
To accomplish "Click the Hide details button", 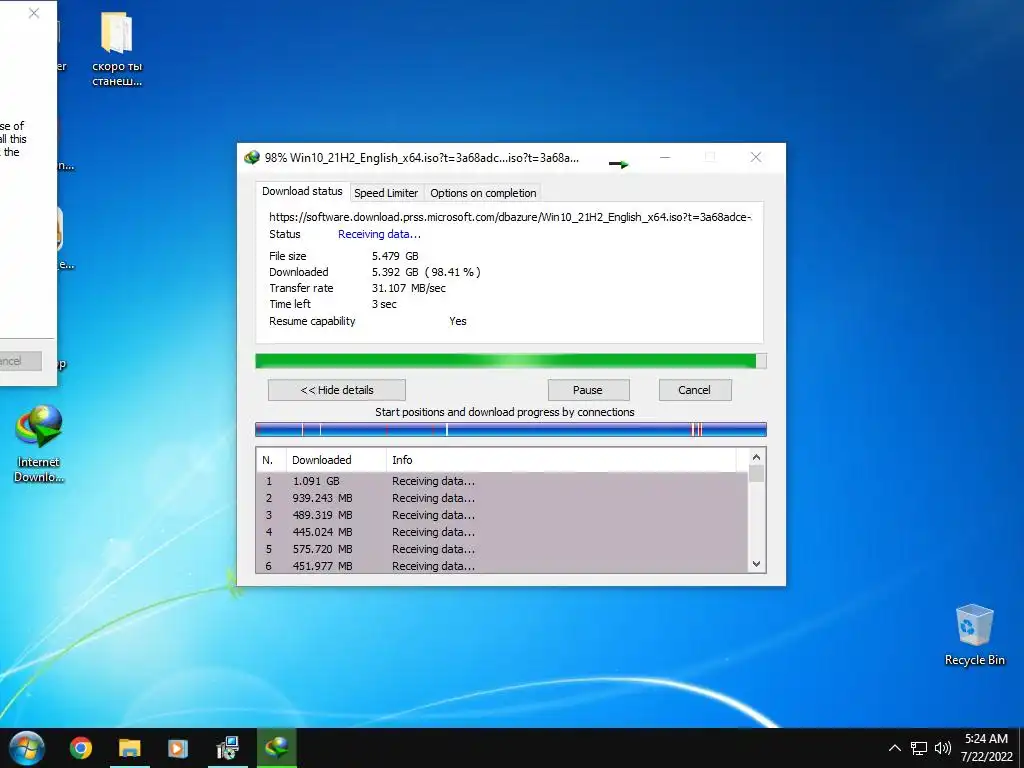I will 337,390.
